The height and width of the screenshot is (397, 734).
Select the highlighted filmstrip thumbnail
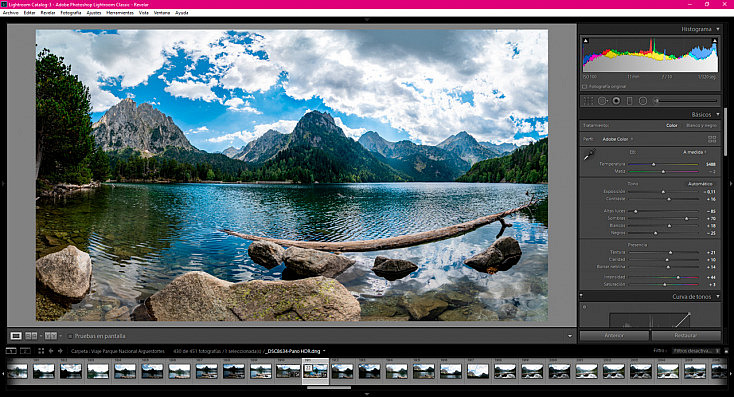(316, 372)
